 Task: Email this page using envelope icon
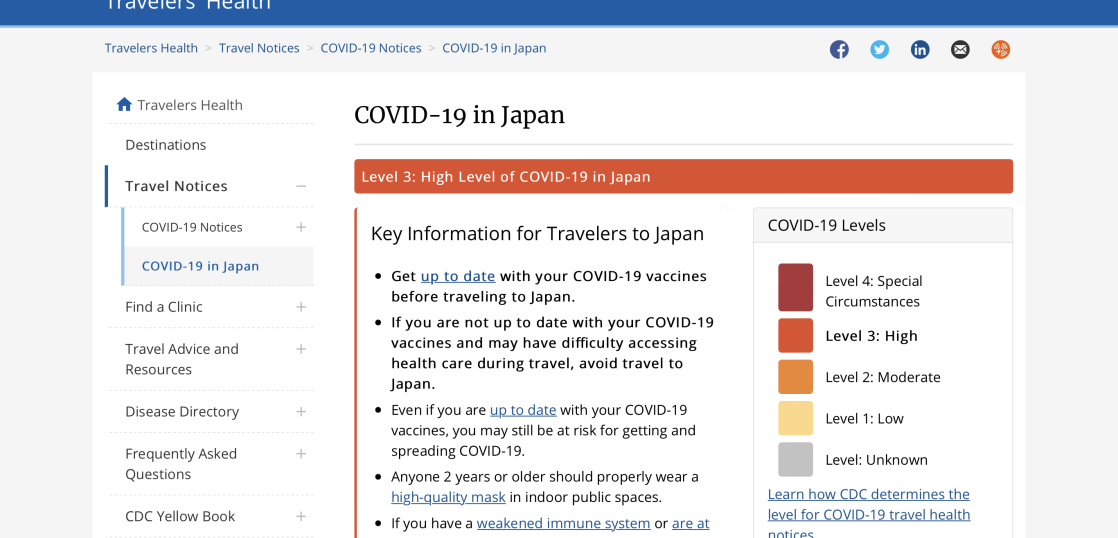(x=960, y=49)
